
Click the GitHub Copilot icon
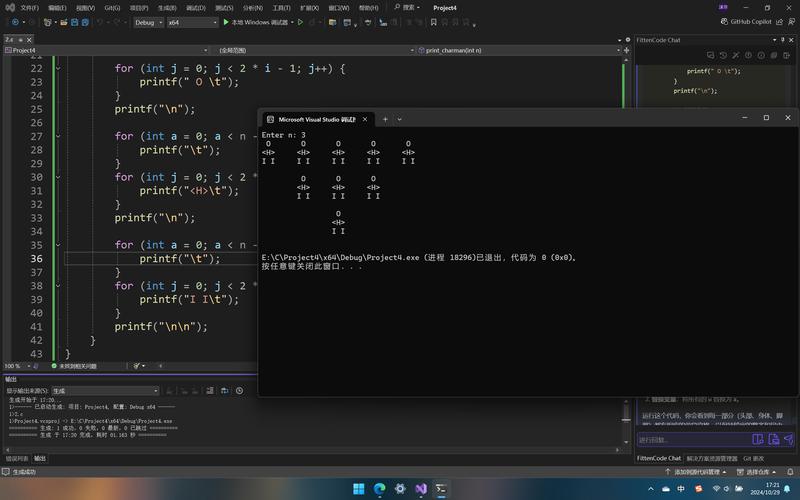[x=724, y=22]
